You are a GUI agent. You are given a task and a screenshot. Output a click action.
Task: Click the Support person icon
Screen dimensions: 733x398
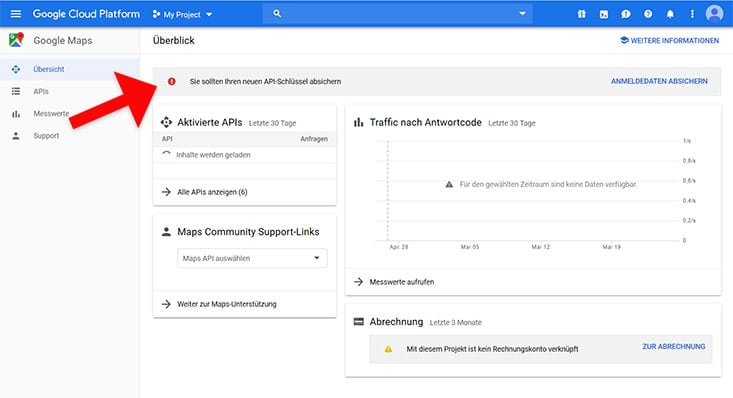tap(16, 136)
